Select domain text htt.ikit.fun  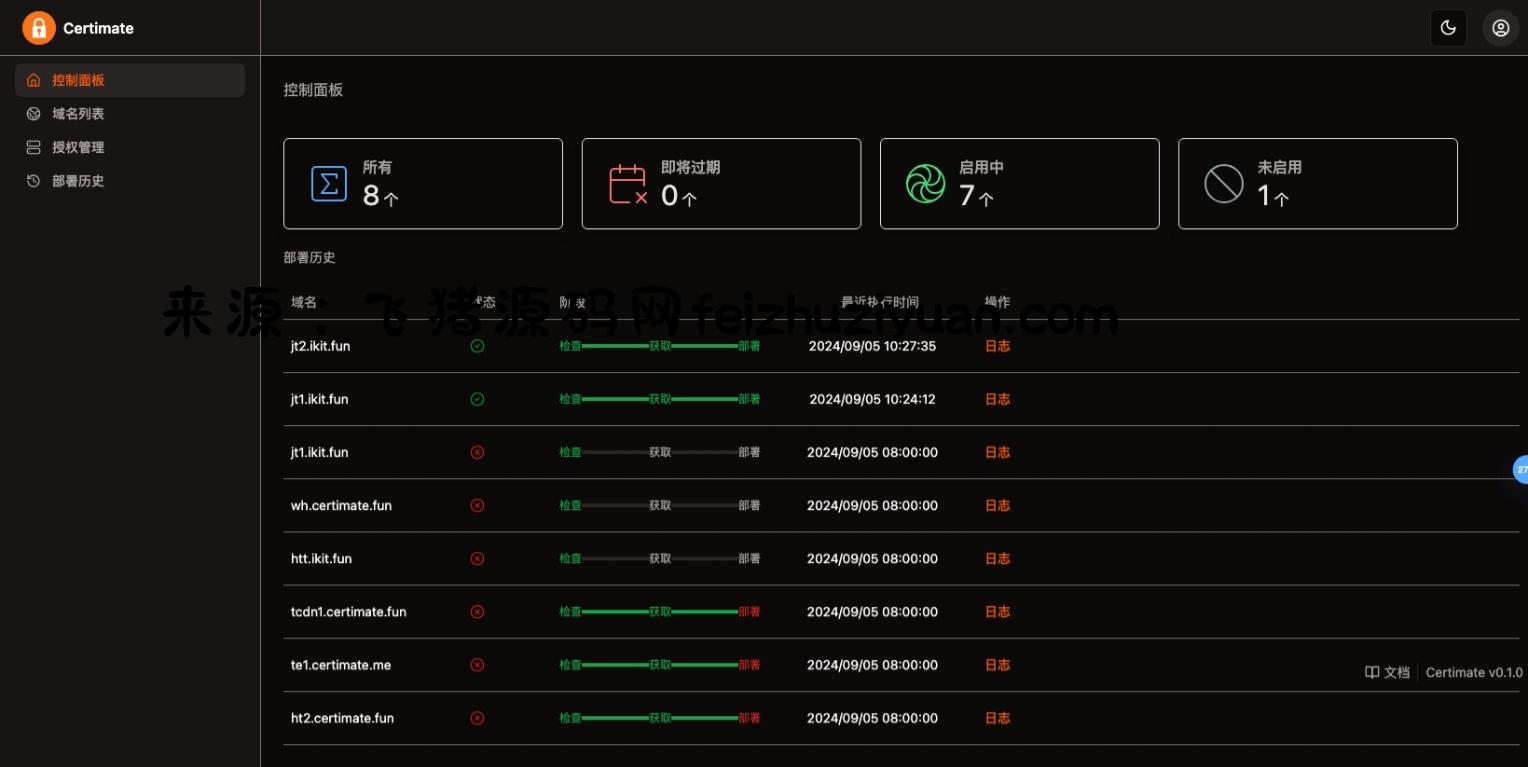point(321,558)
